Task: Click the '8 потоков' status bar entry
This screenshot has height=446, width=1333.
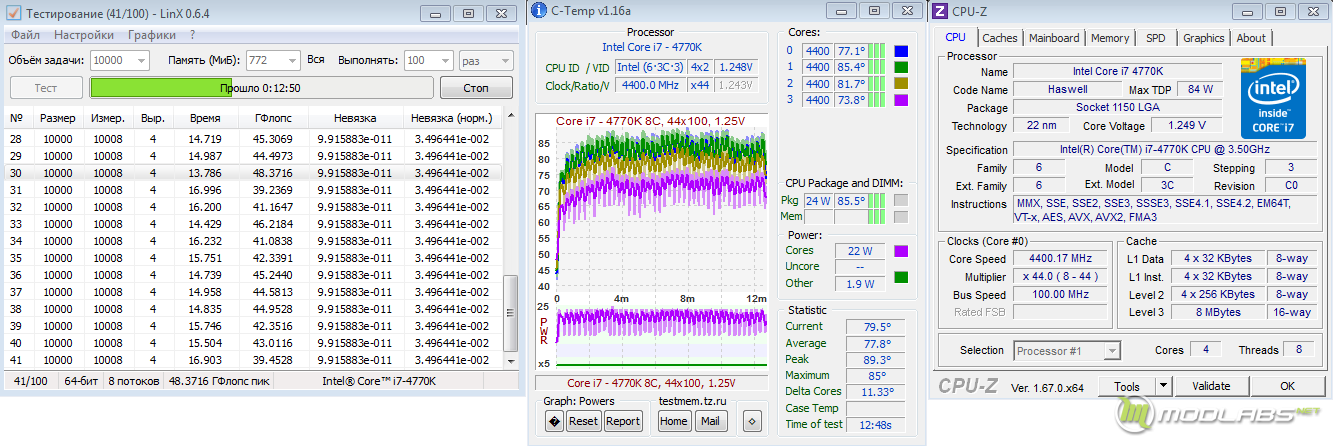Action: point(132,381)
